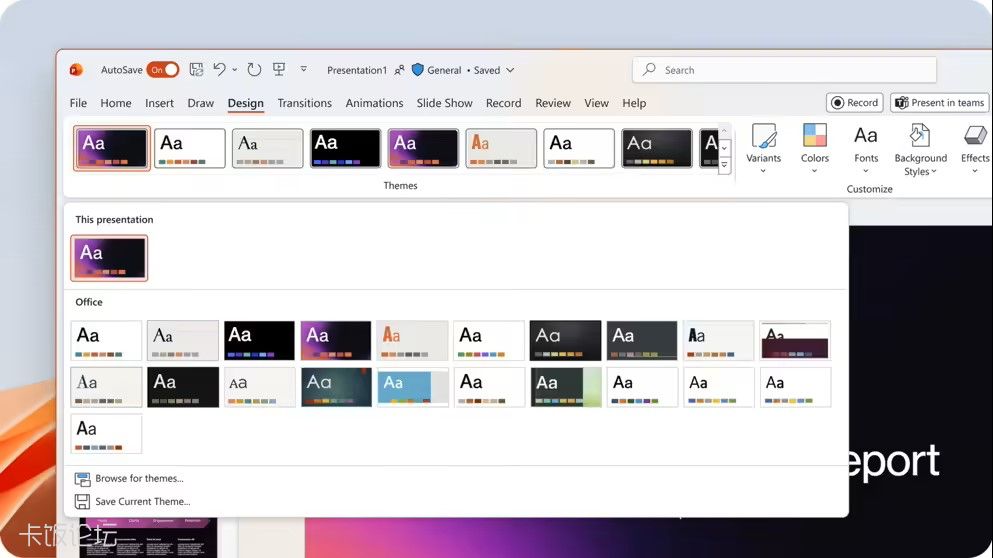Open the Variants dropdown
Image resolution: width=993 pixels, height=558 pixels.
coord(763,149)
